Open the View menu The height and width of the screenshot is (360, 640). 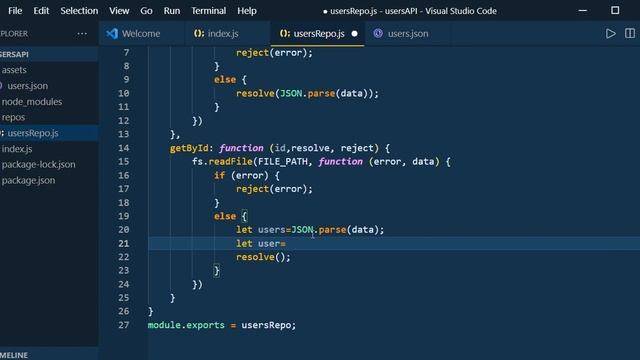pyautogui.click(x=119, y=11)
